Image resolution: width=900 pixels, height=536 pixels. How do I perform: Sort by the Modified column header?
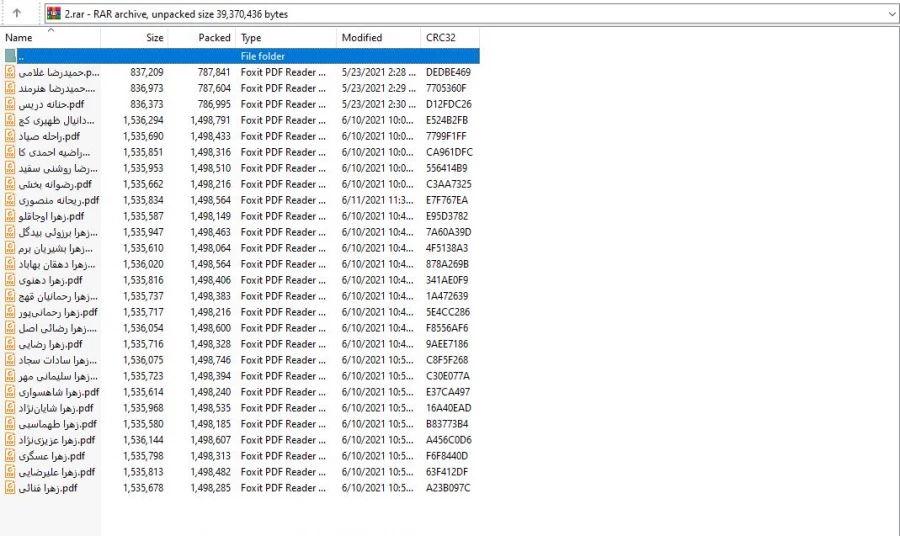point(361,38)
